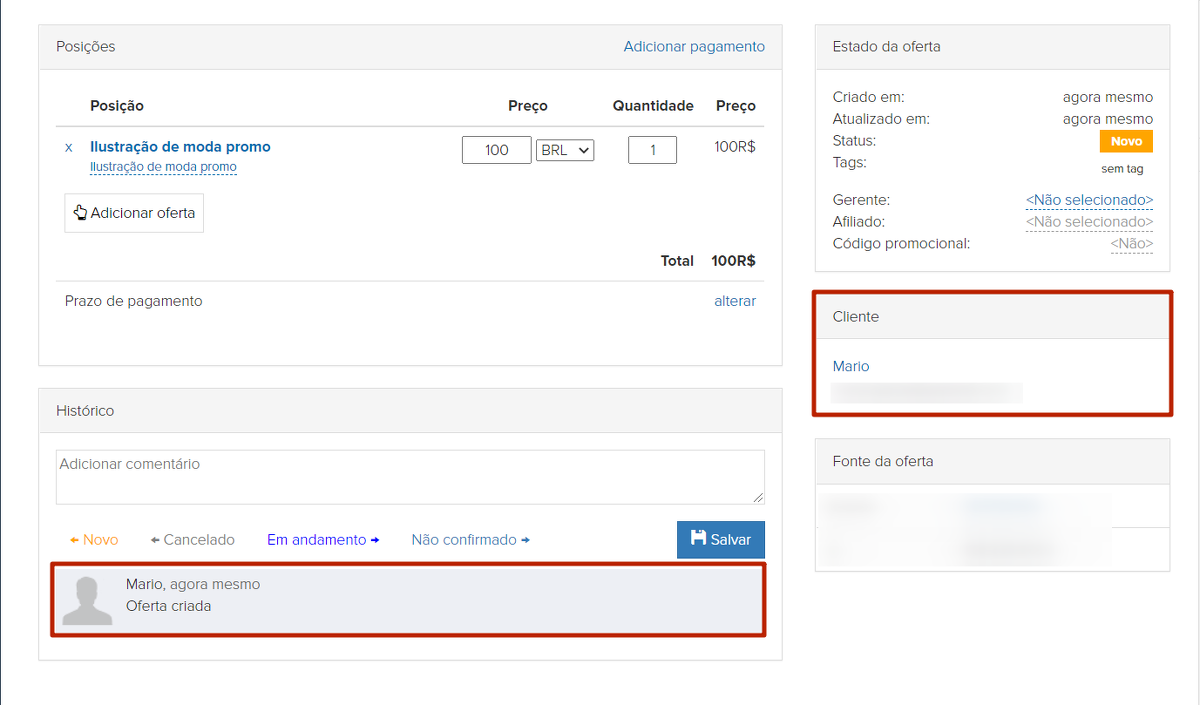The height and width of the screenshot is (705, 1200).
Task: Click the quantity input field
Action: 652,150
